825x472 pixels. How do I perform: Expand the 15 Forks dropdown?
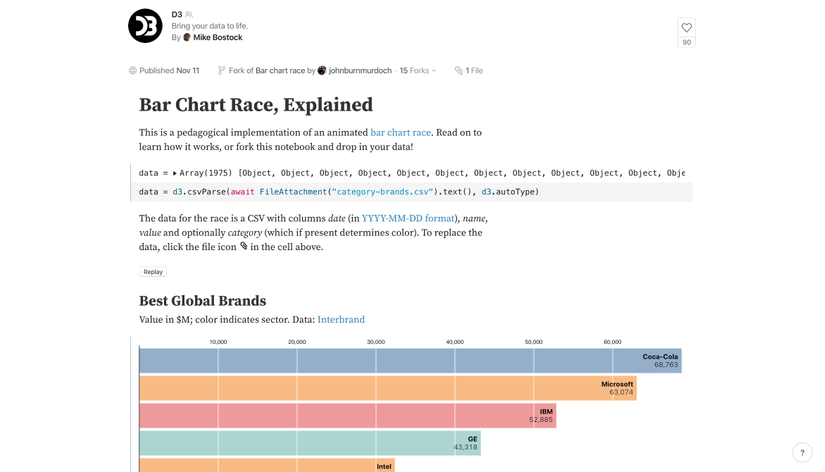pos(418,71)
